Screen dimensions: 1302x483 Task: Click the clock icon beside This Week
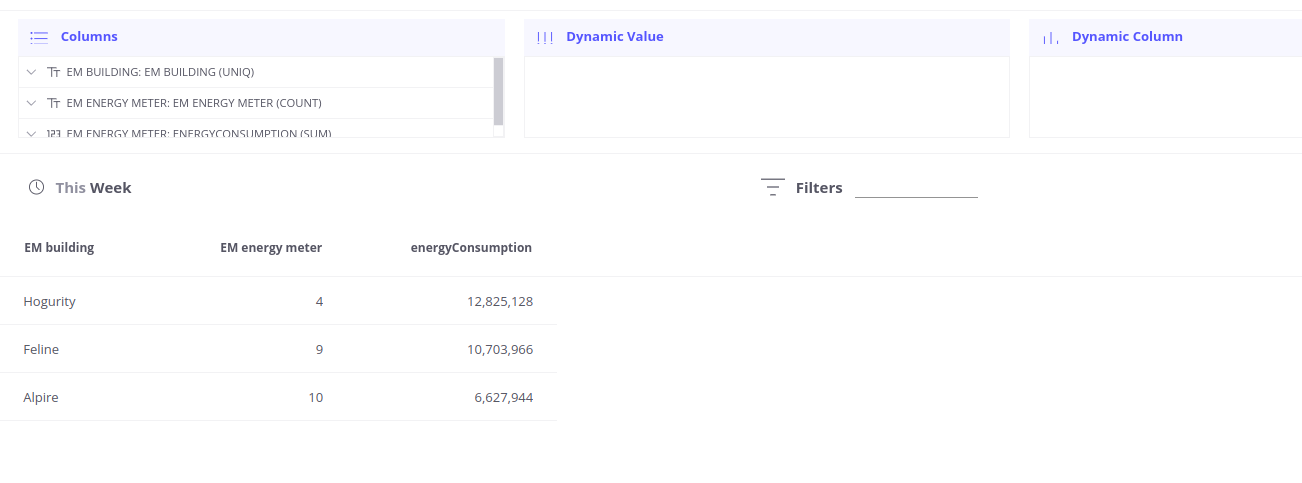(x=36, y=187)
